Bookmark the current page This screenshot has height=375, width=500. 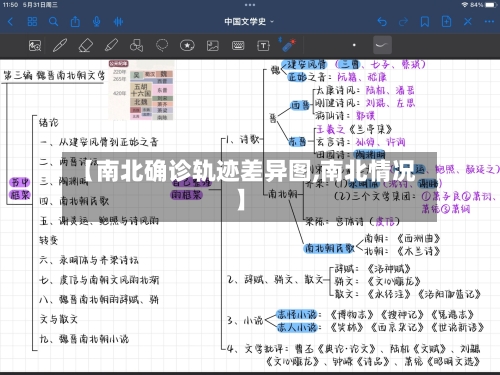(425, 22)
